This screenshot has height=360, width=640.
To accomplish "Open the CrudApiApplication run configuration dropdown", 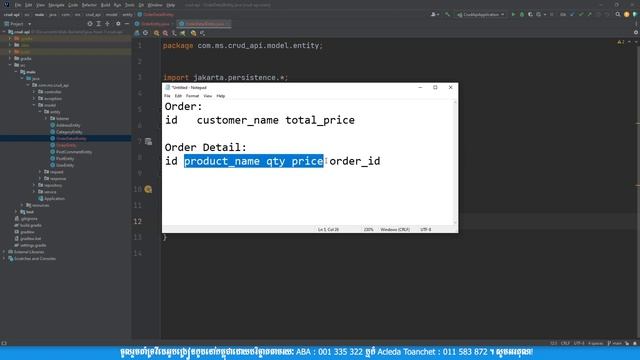I will [x=481, y=14].
